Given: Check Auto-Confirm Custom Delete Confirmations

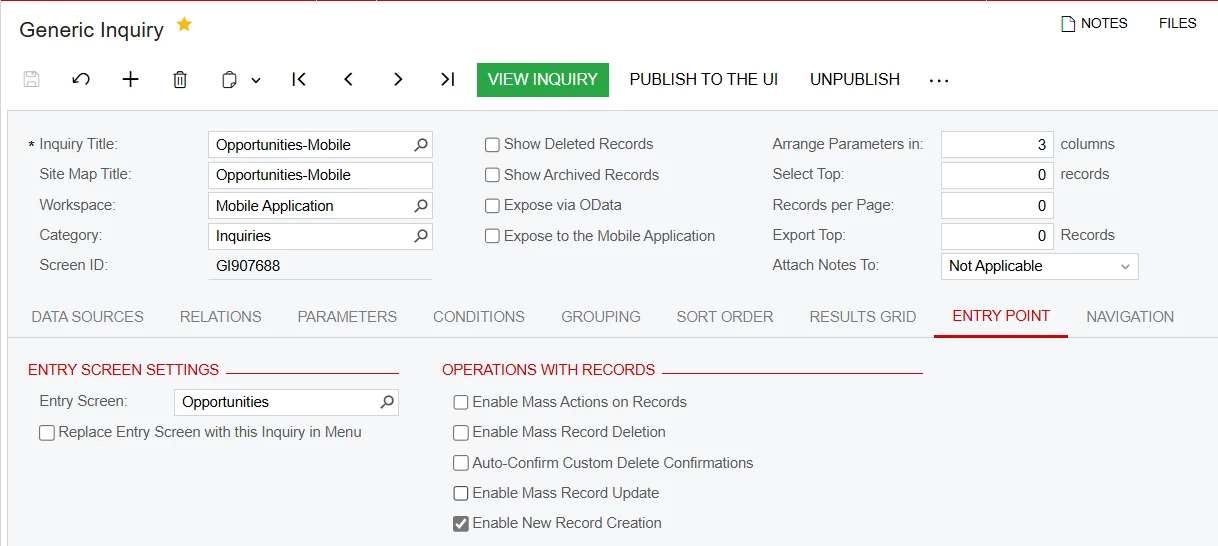Looking at the screenshot, I should click(461, 463).
